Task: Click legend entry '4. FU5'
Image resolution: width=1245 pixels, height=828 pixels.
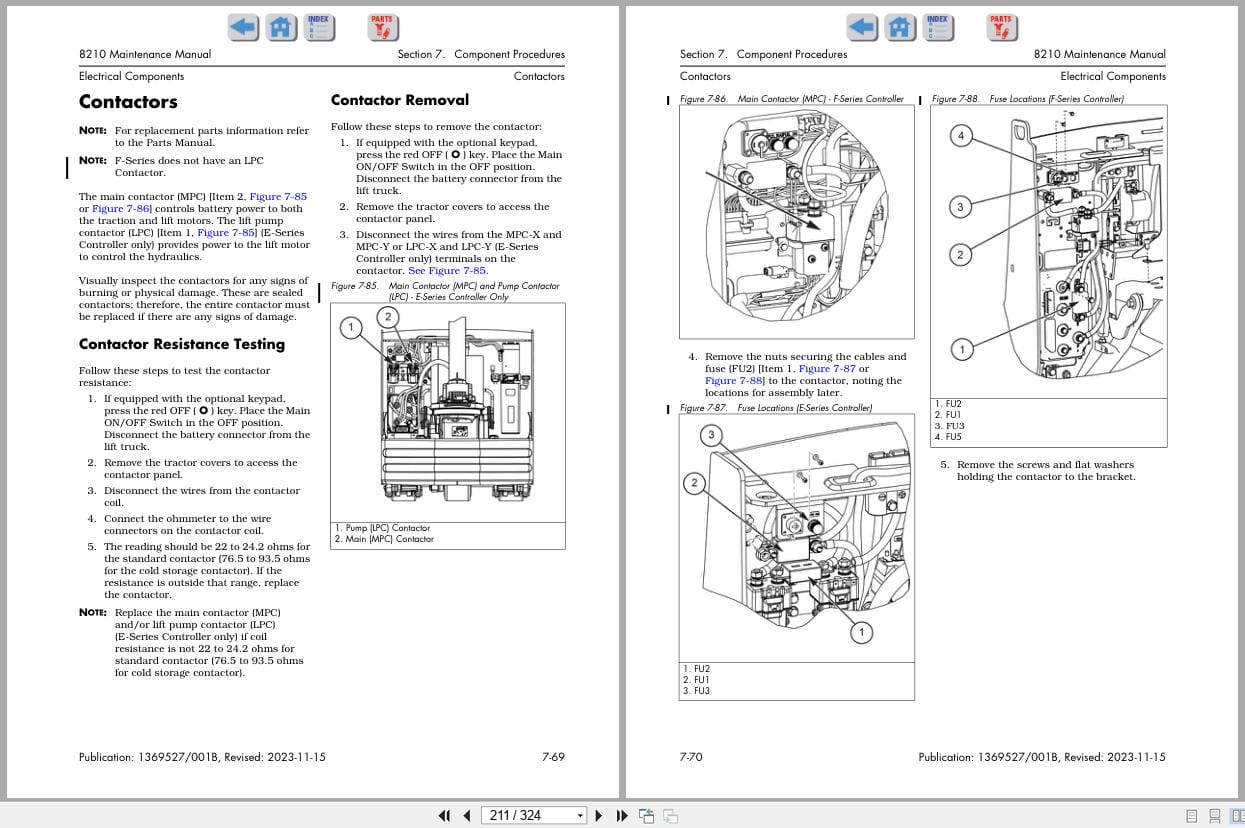Action: pos(948,437)
